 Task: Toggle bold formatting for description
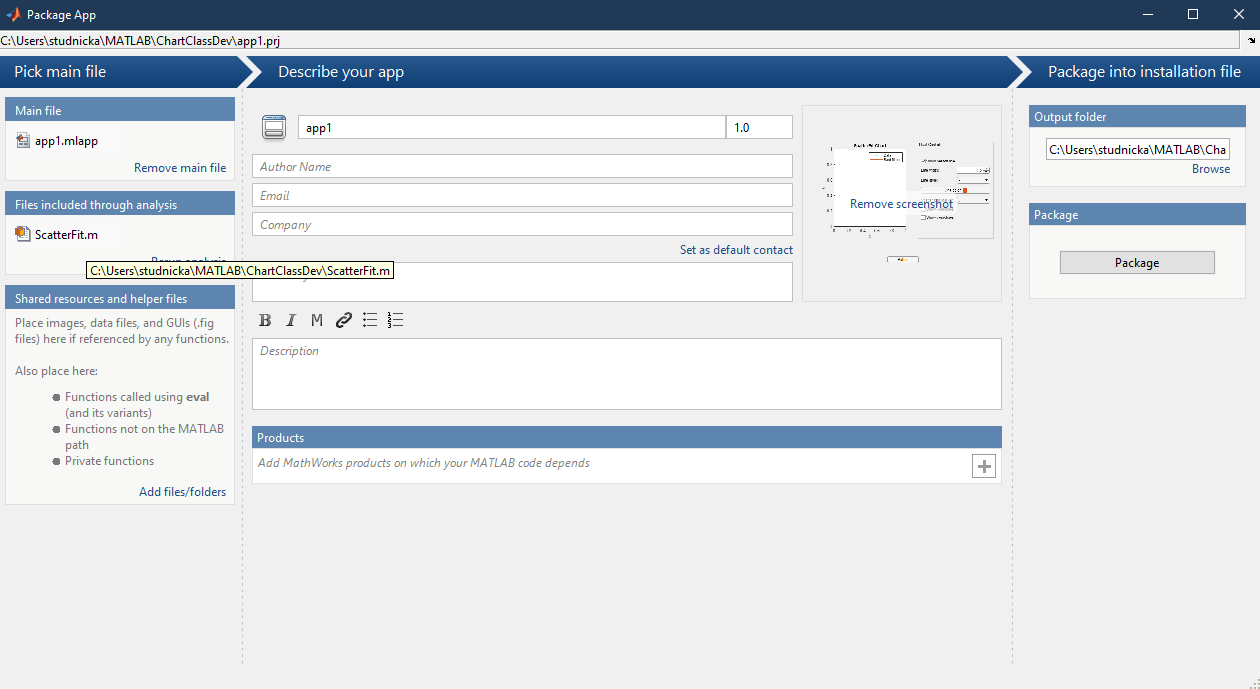click(x=265, y=320)
